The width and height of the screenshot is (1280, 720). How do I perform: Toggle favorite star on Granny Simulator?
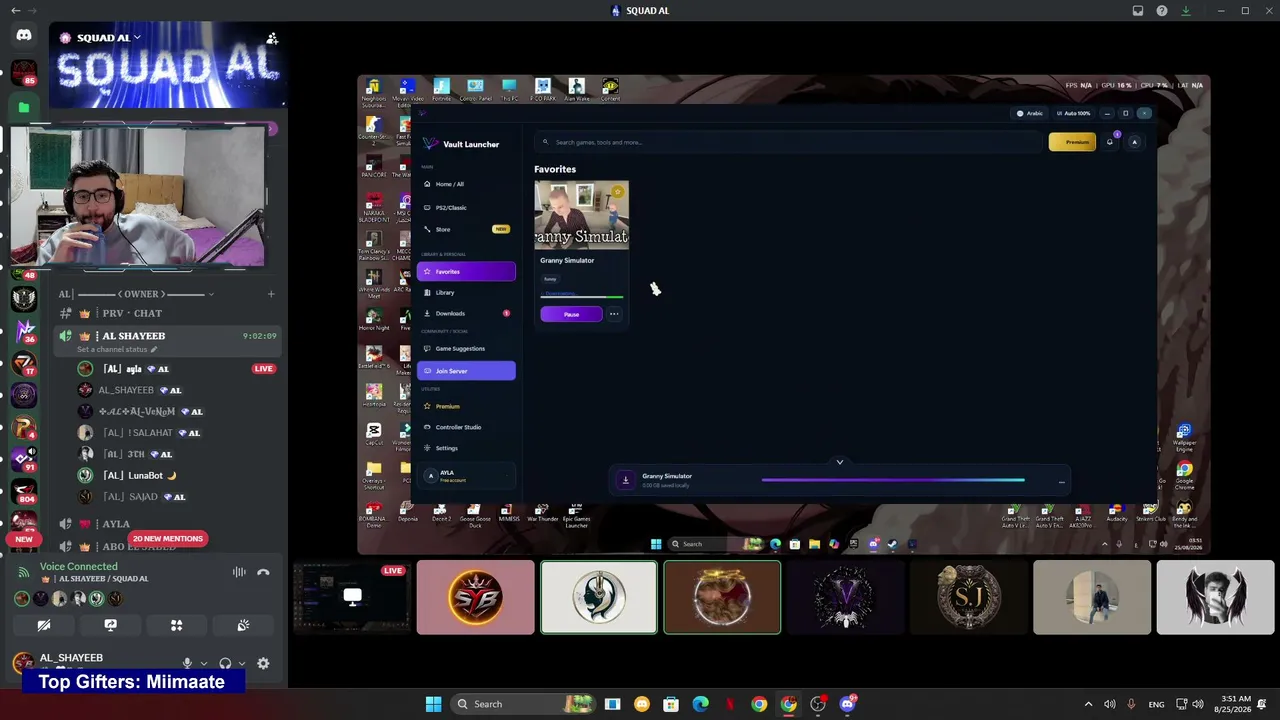pos(617,191)
